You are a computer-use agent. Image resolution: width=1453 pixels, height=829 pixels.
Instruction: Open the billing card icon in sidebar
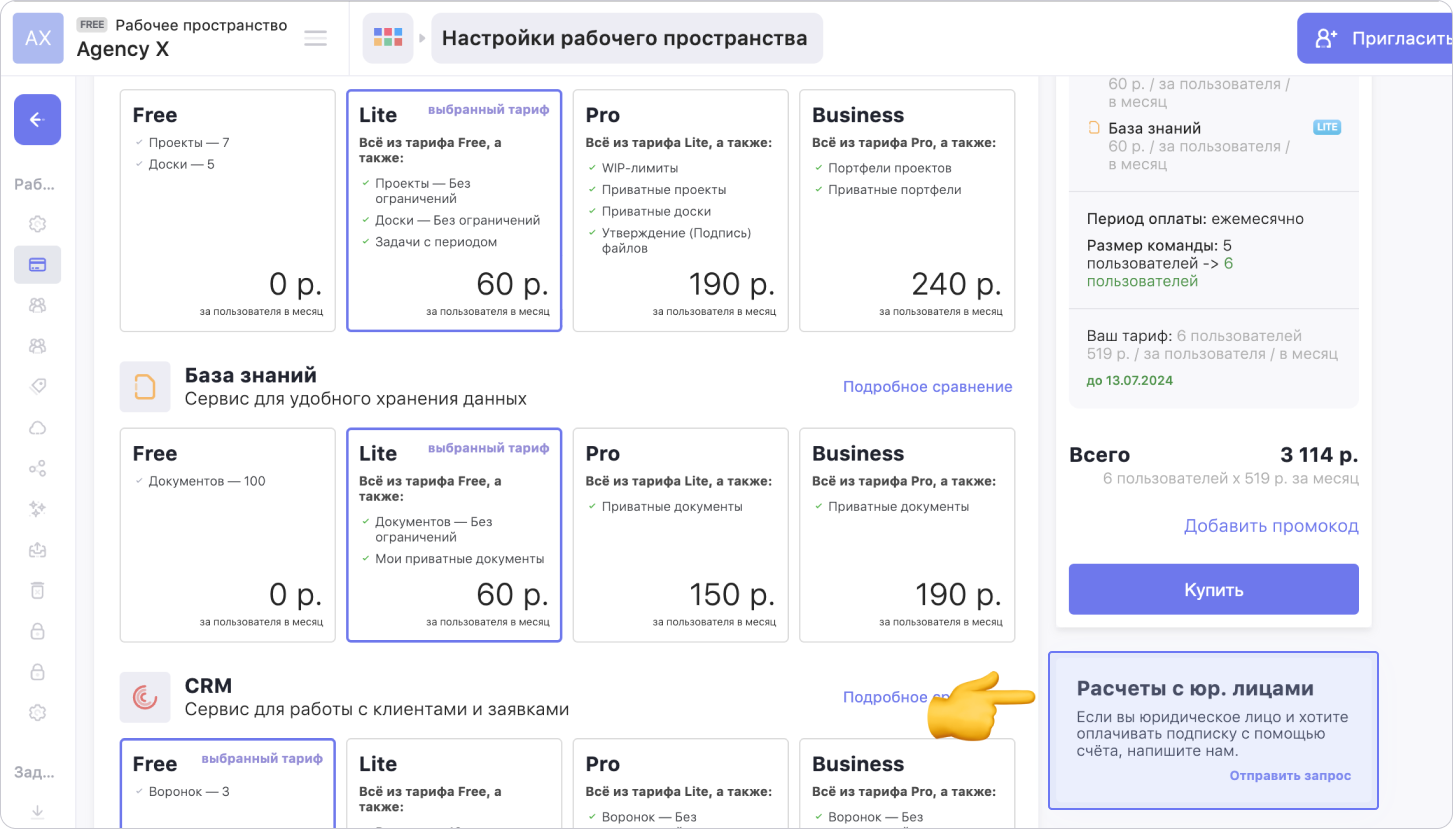pos(37,265)
